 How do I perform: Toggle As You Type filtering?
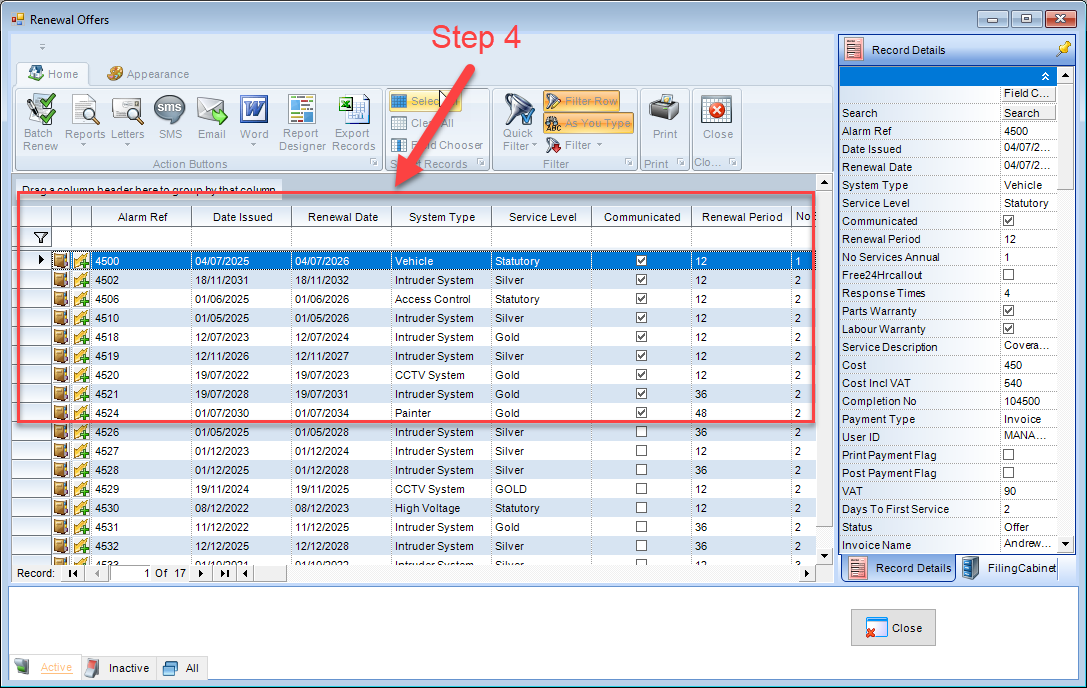pos(588,123)
